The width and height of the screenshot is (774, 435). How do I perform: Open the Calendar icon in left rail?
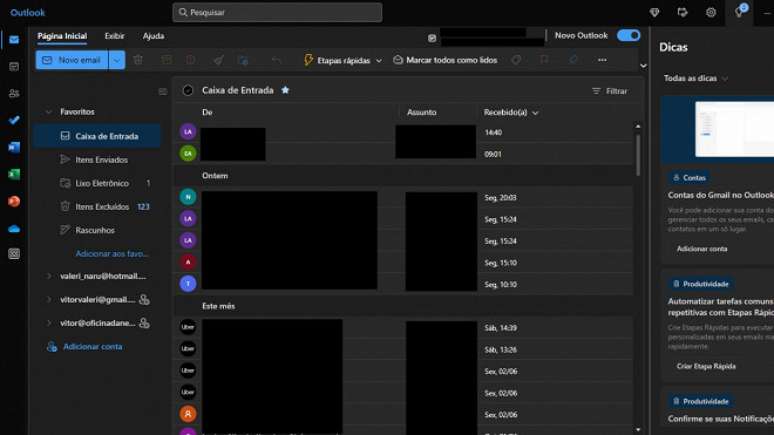tap(14, 67)
